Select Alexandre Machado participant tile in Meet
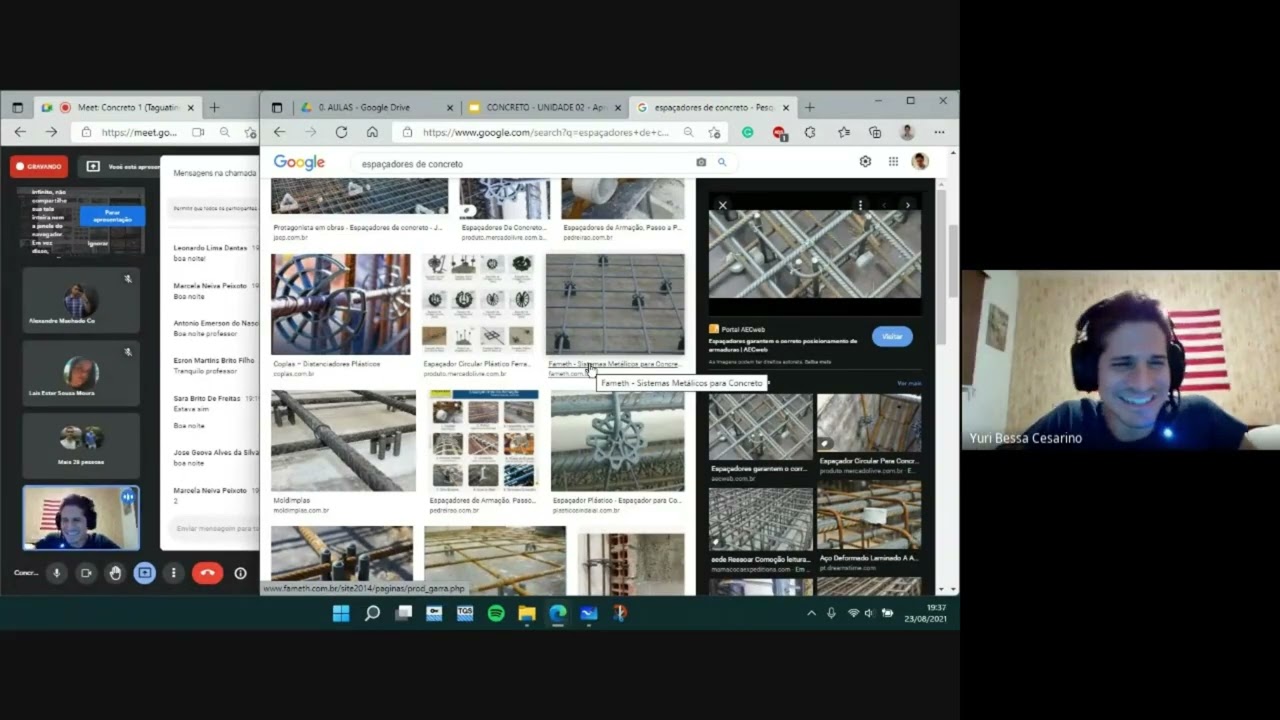The height and width of the screenshot is (720, 1280). [81, 300]
